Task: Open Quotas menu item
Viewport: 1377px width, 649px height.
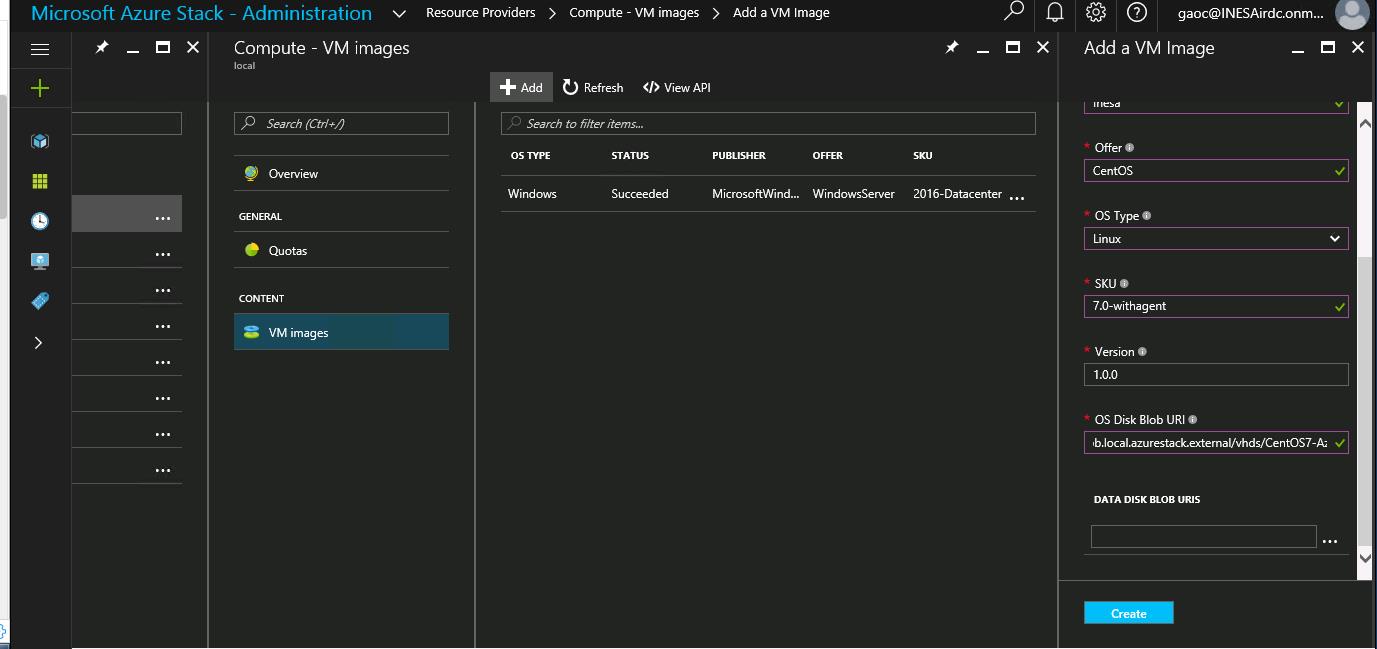Action: (341, 250)
